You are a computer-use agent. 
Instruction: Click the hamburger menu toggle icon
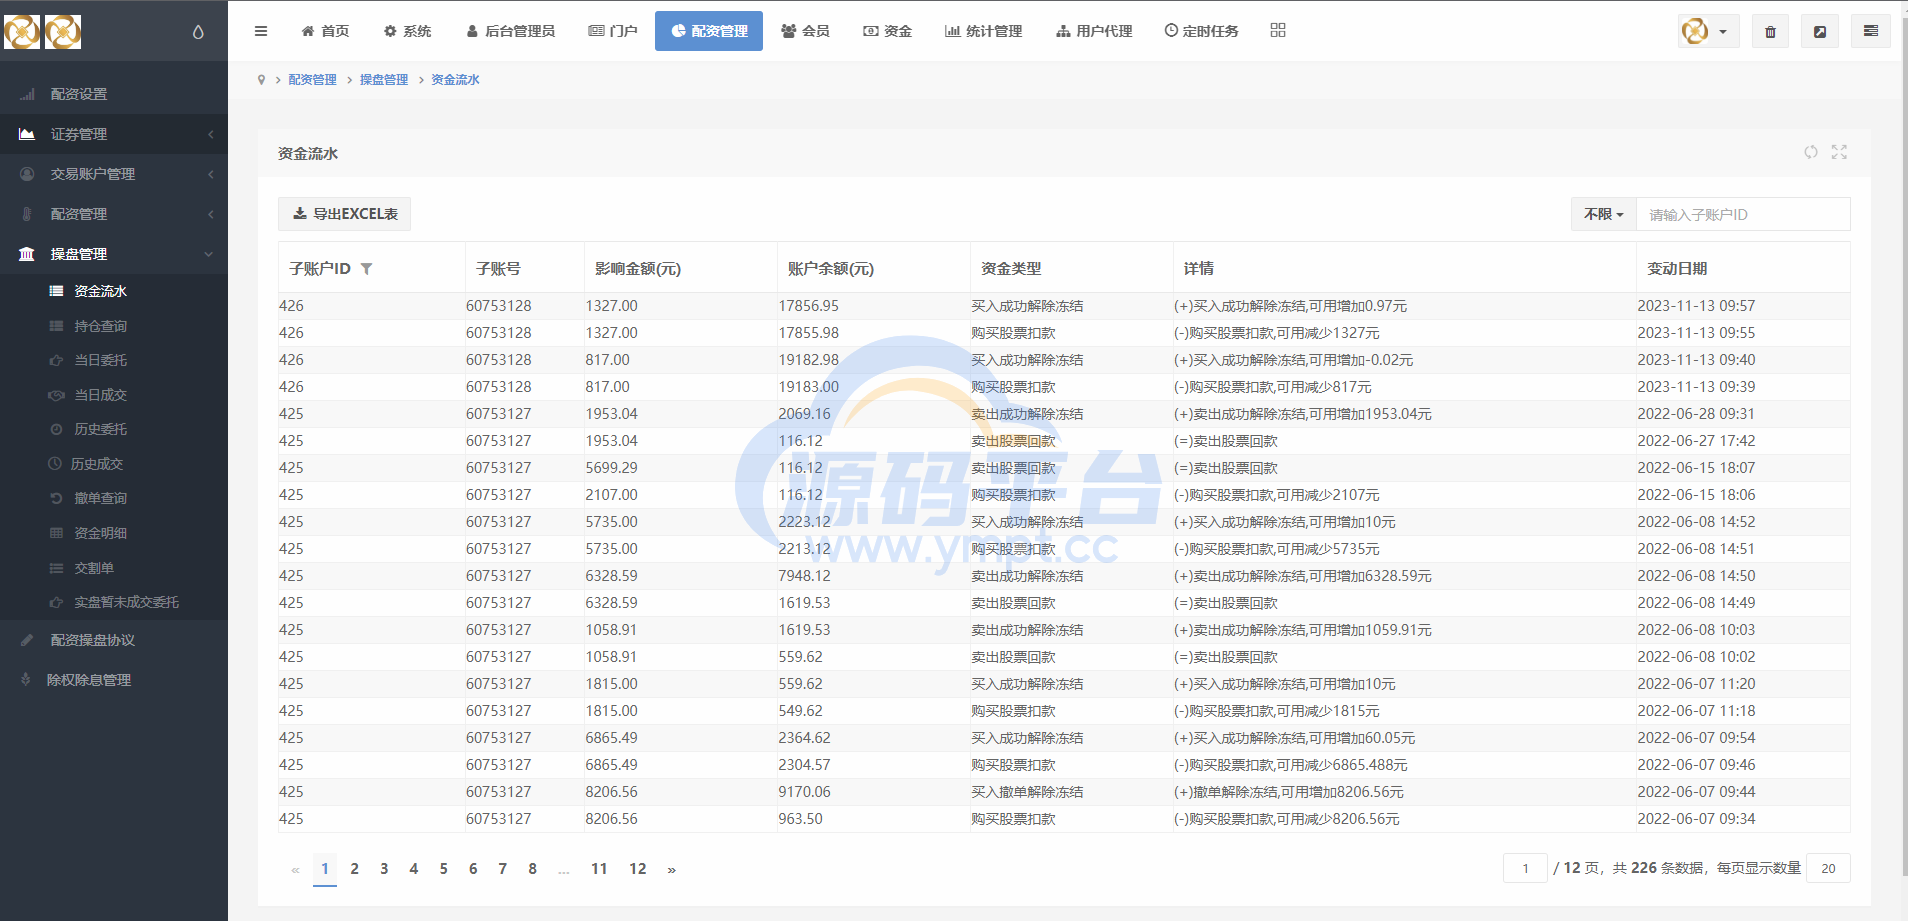coord(261,31)
